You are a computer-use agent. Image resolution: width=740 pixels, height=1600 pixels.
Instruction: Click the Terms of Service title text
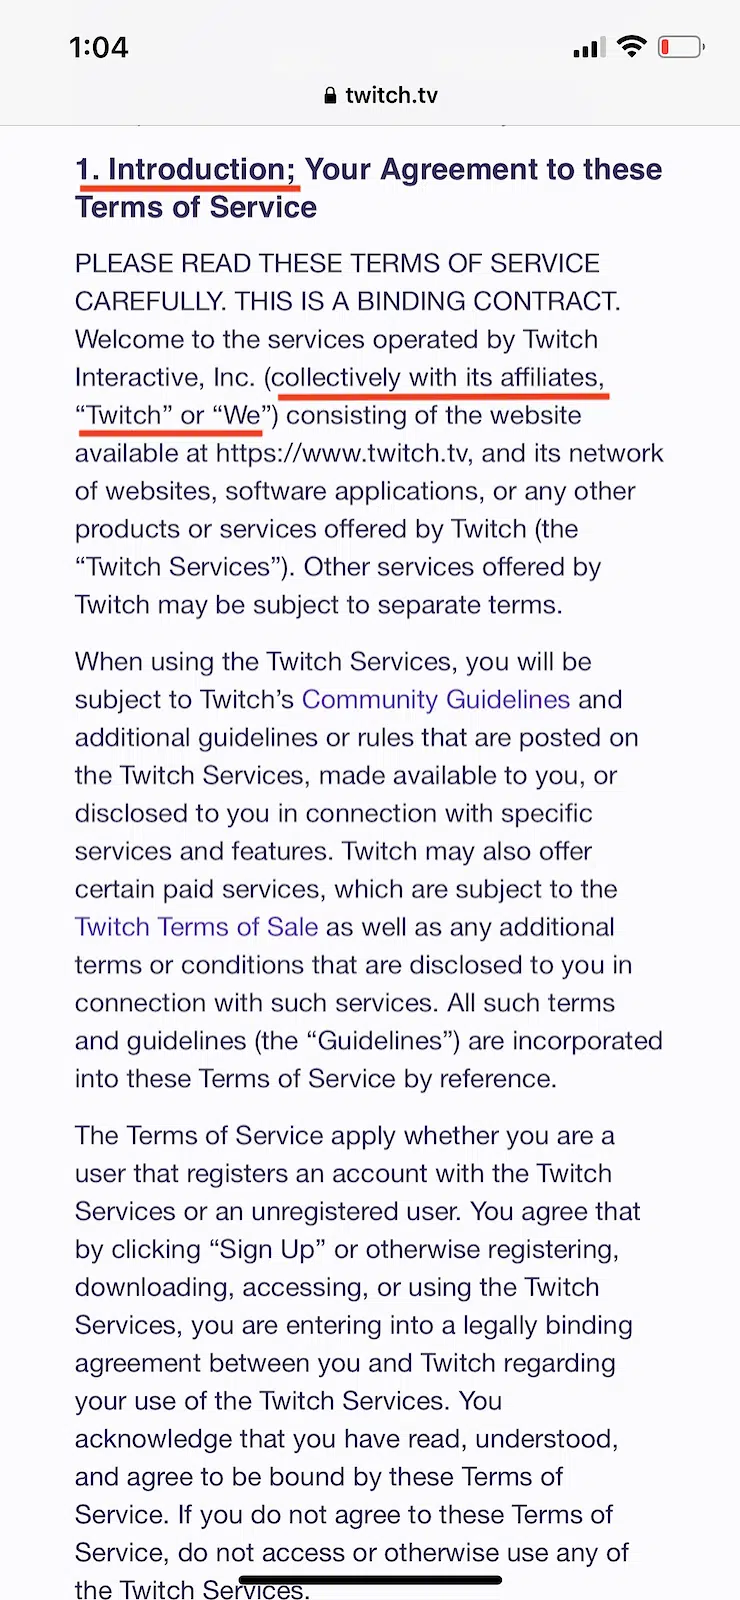pos(196,206)
